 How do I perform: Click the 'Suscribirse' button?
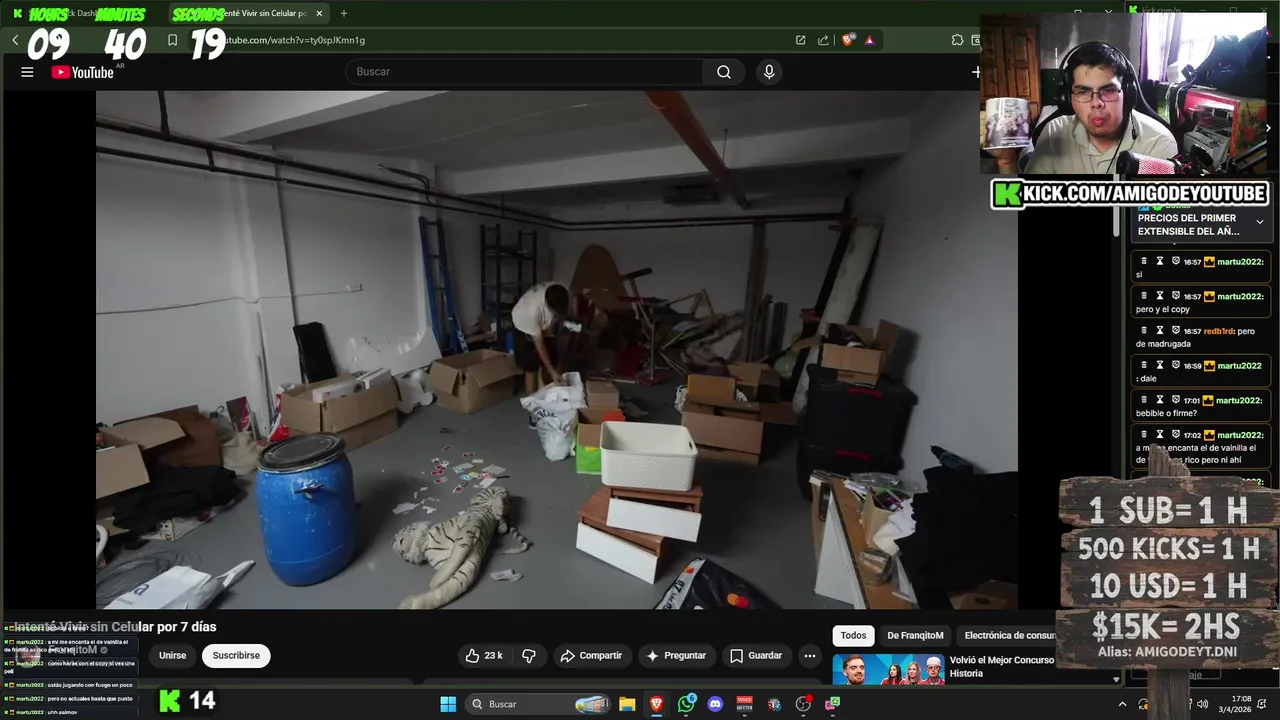236,656
